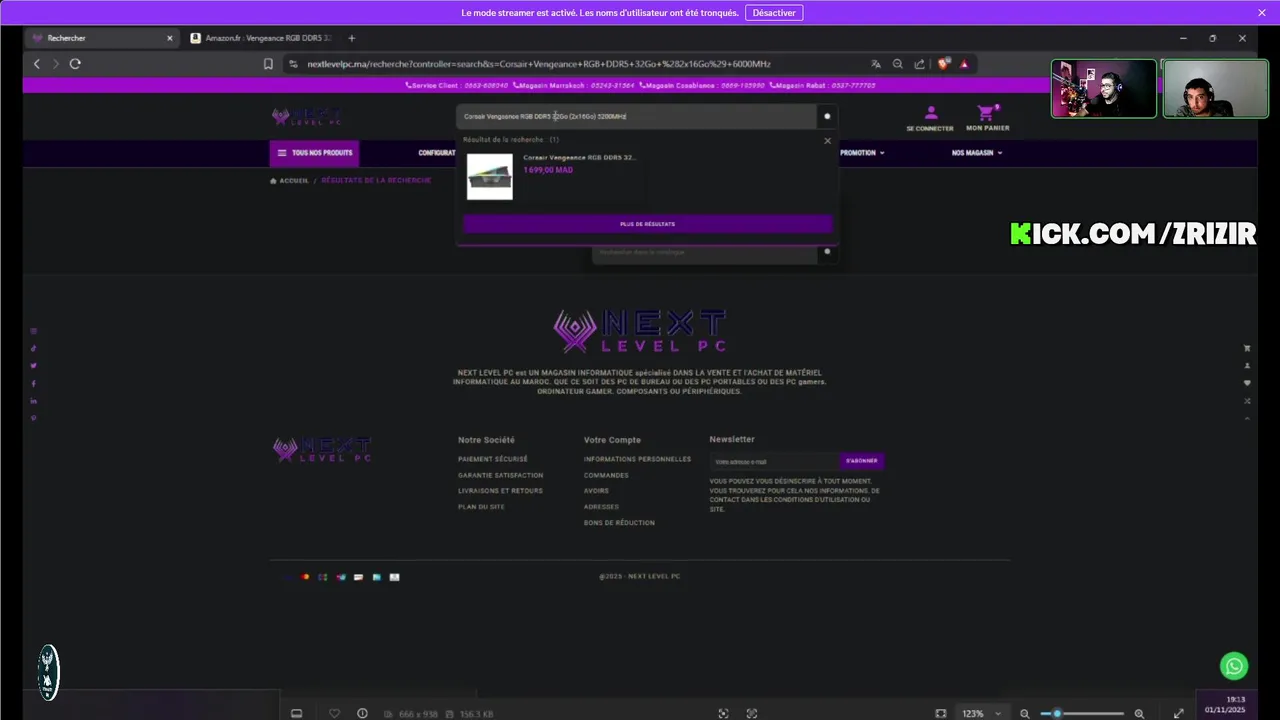Click the viewer fullscreen arrows icon
This screenshot has width=1280, height=720.
[1178, 713]
